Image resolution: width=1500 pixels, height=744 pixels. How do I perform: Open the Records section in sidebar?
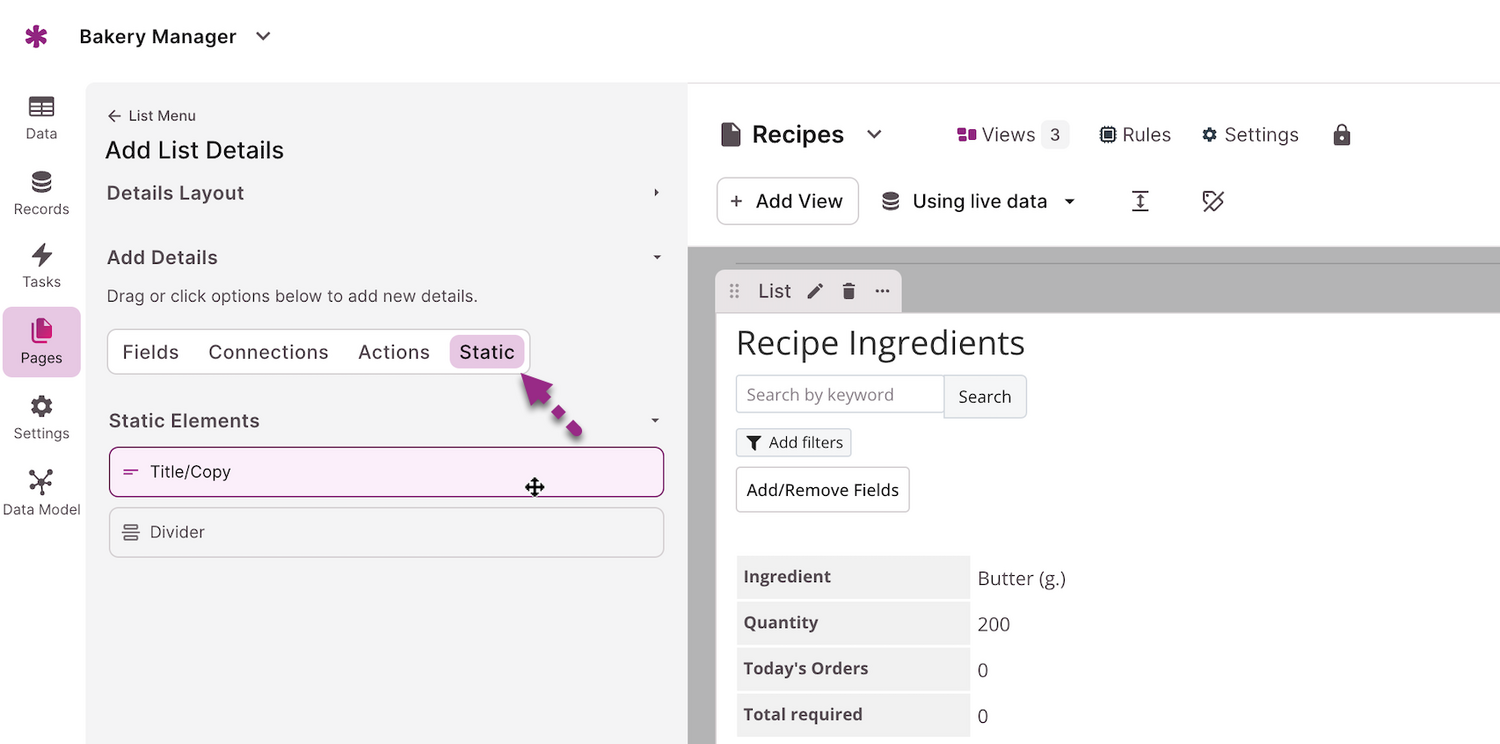[x=41, y=193]
